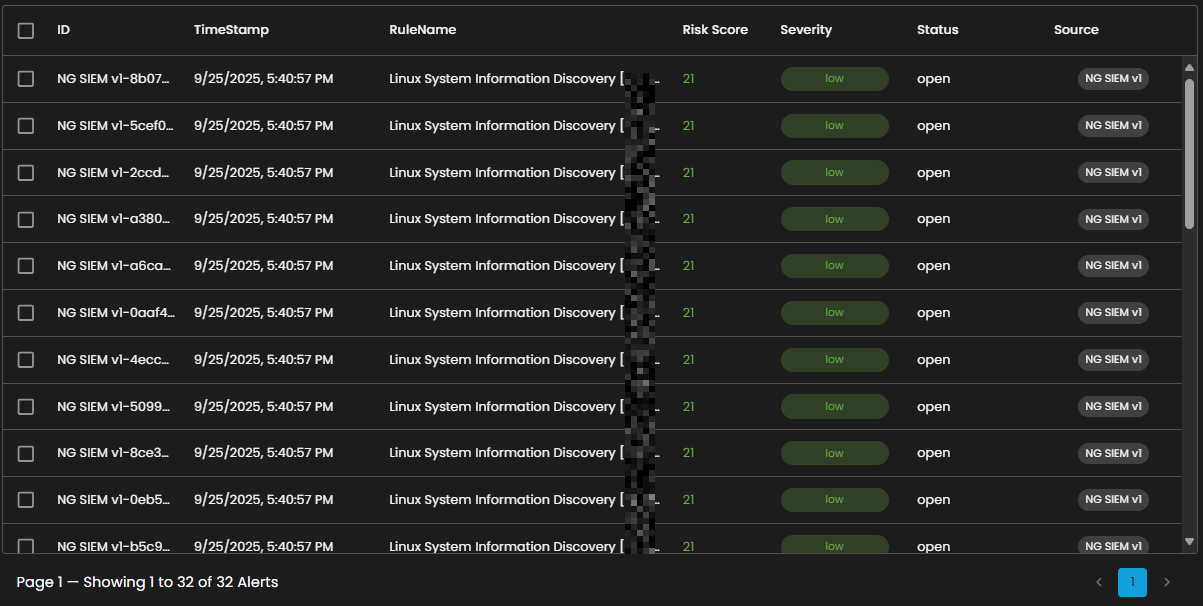Go to page 1 button
The width and height of the screenshot is (1203, 606).
[1132, 582]
